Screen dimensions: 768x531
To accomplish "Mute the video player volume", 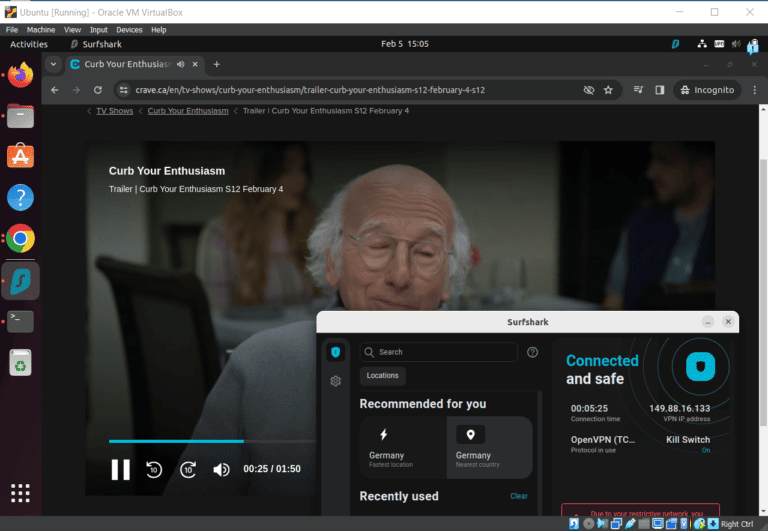I will point(221,469).
